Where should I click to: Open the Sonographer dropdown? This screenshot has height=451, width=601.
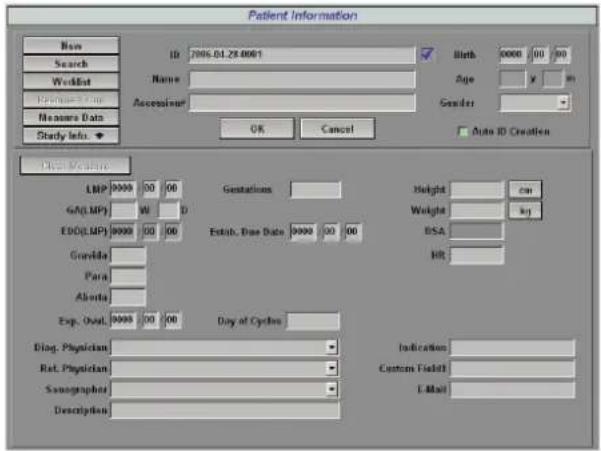[332, 389]
